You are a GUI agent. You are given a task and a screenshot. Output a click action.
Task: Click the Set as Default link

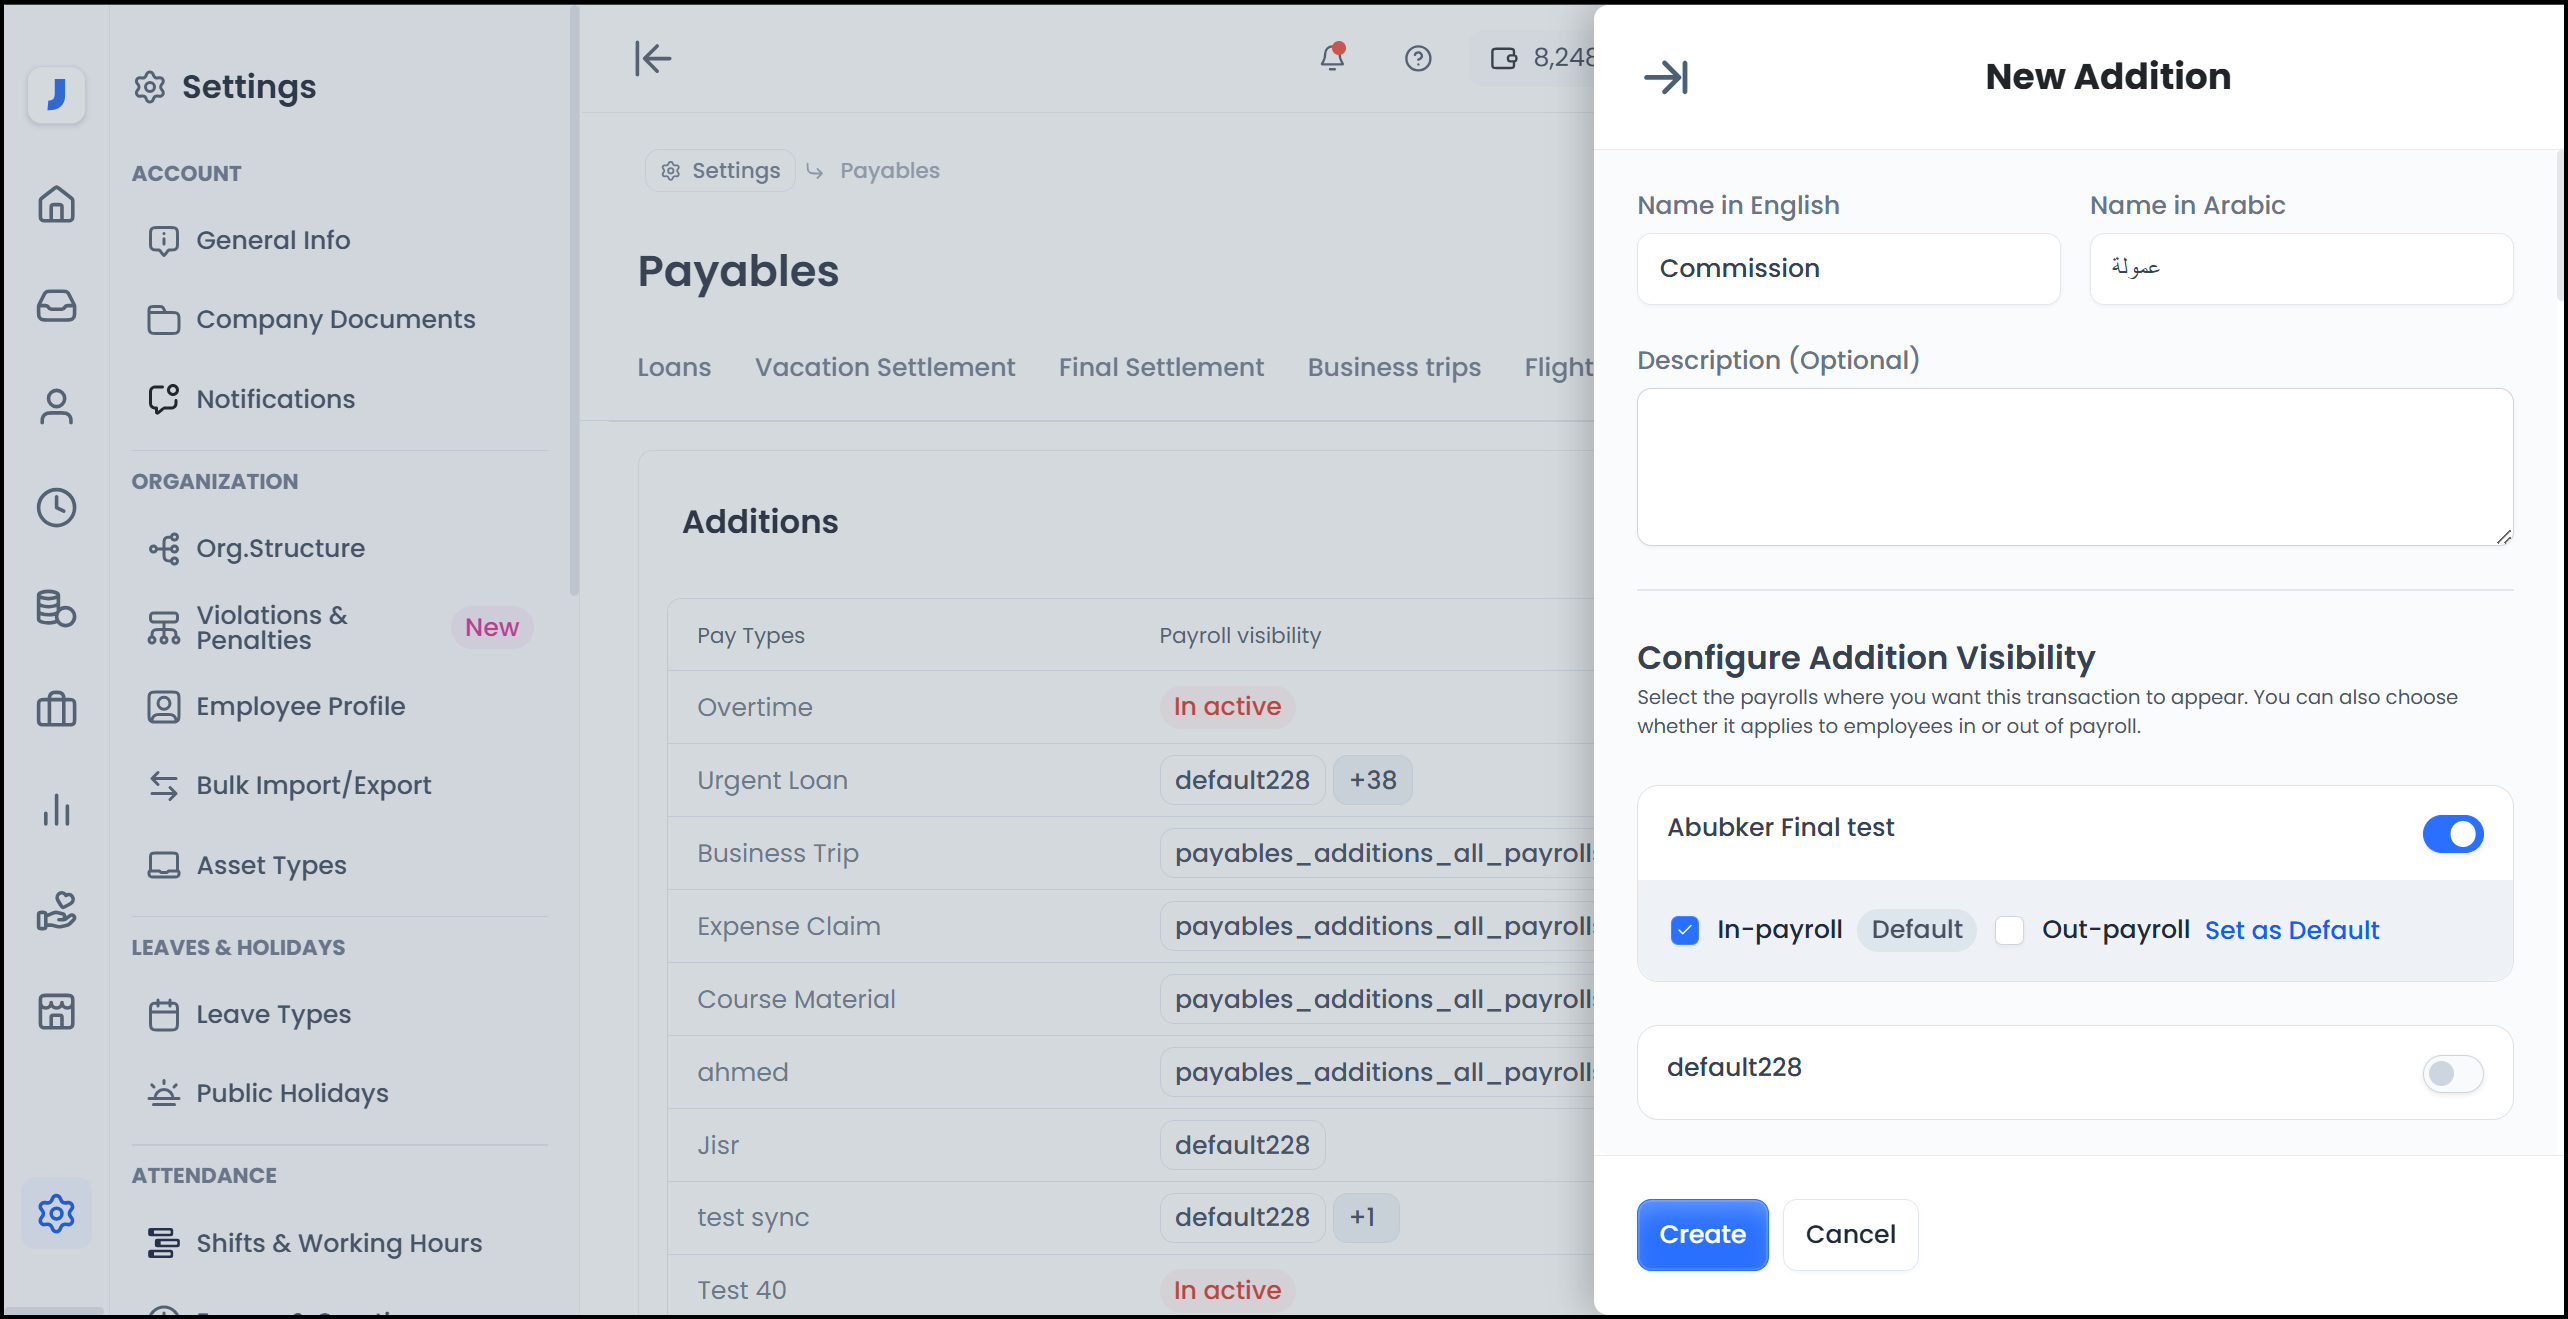point(2291,930)
